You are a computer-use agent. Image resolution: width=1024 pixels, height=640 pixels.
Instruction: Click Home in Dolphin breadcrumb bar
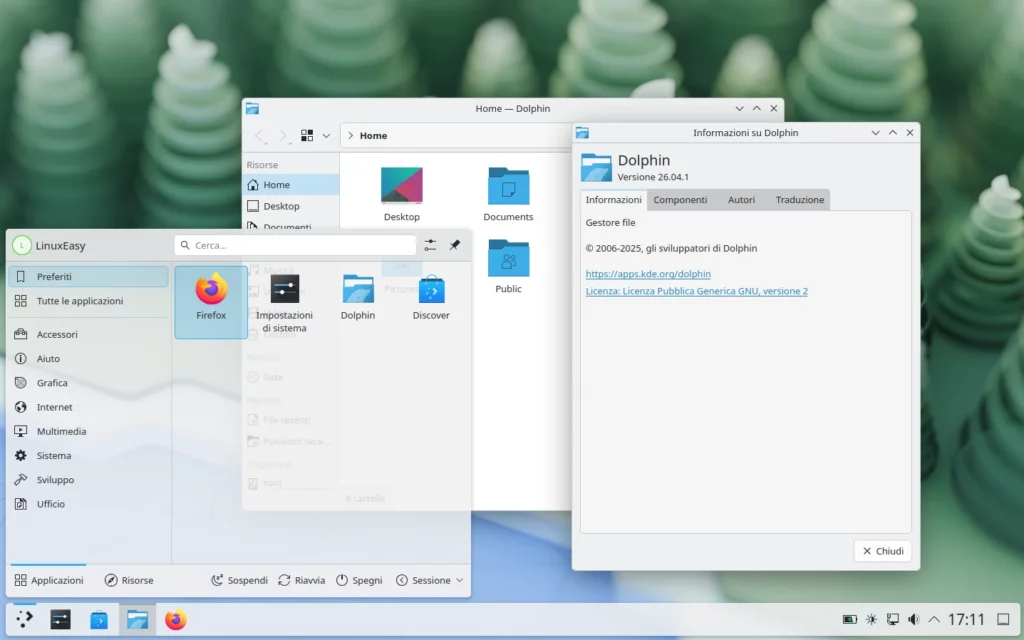[374, 136]
